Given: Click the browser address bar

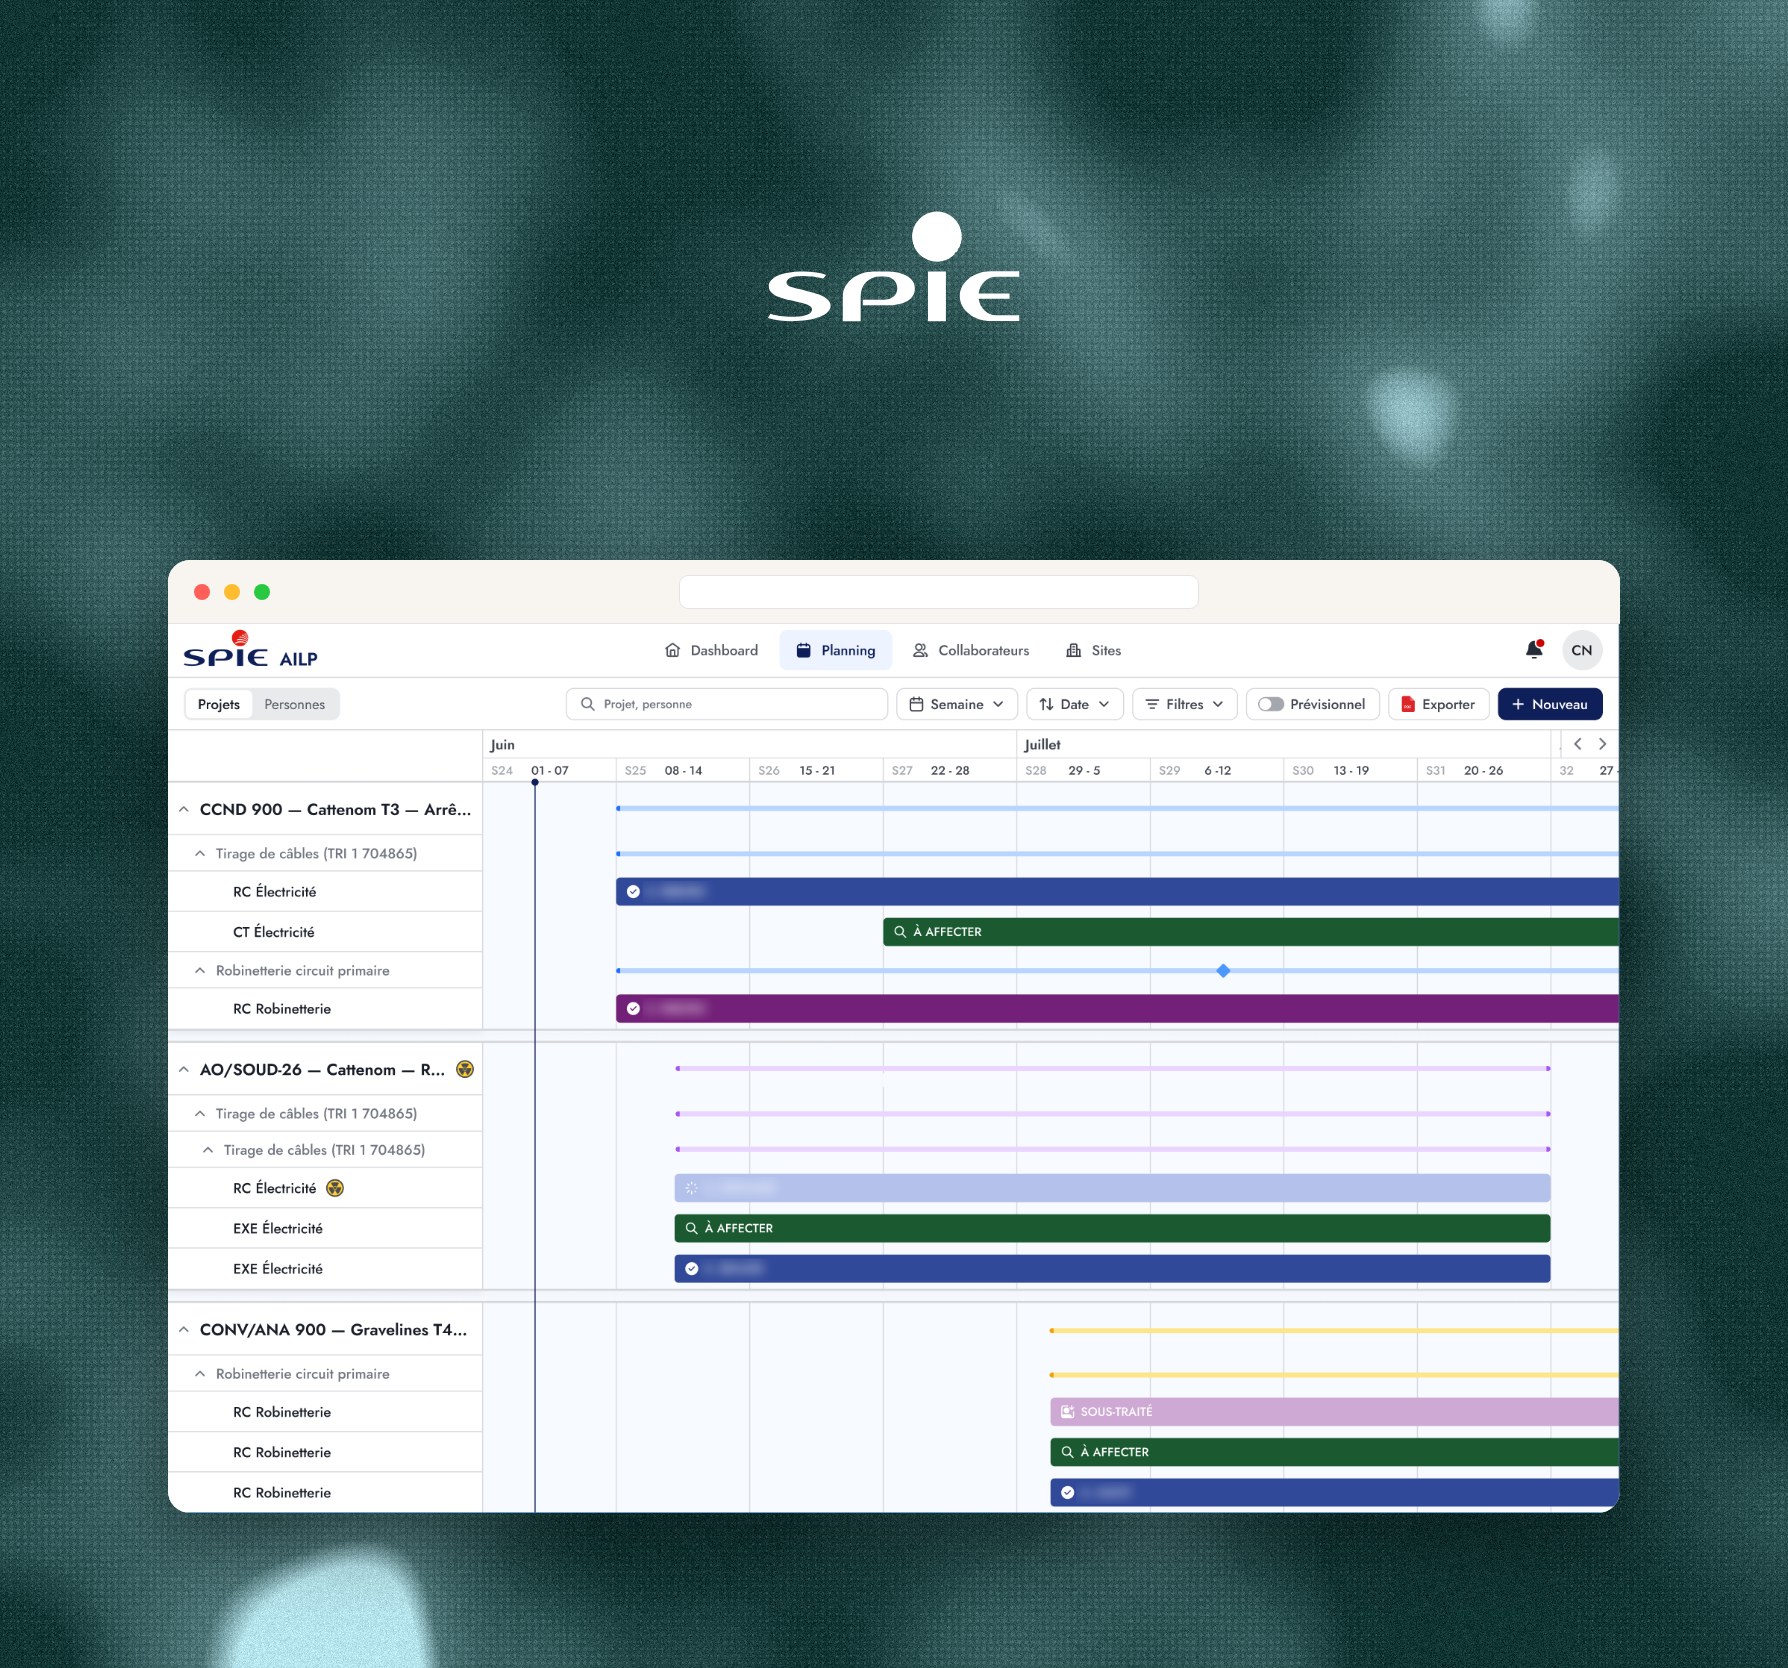Looking at the screenshot, I should [938, 592].
